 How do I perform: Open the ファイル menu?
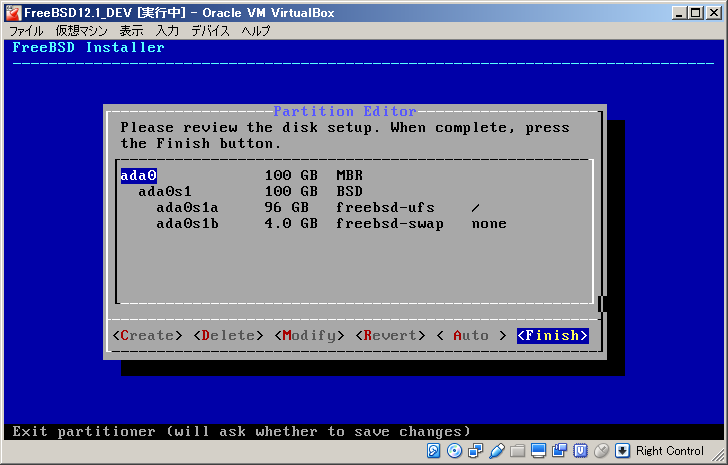[x=26, y=31]
